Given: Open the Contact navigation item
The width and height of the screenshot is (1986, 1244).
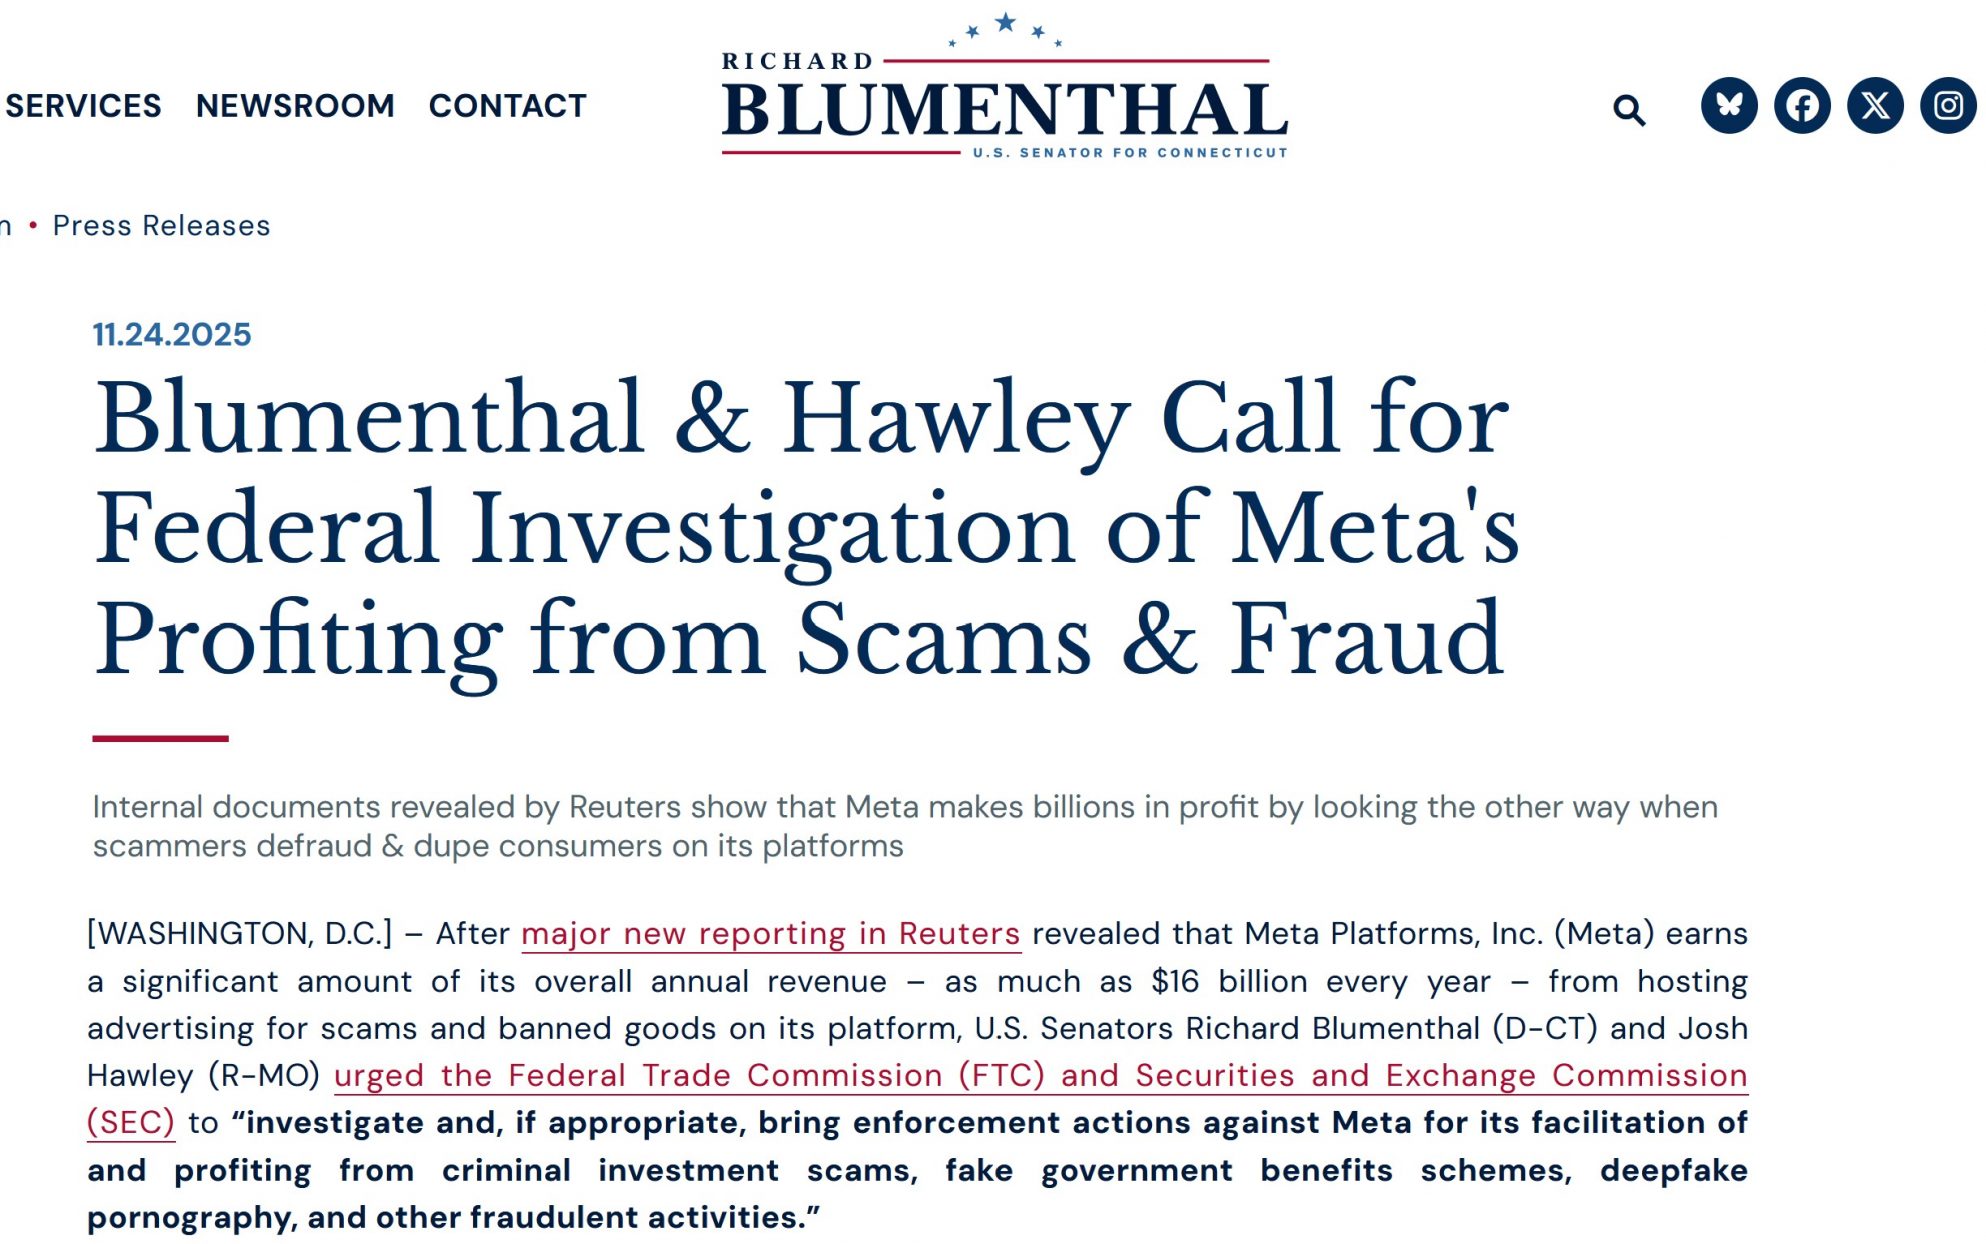Looking at the screenshot, I should point(507,106).
